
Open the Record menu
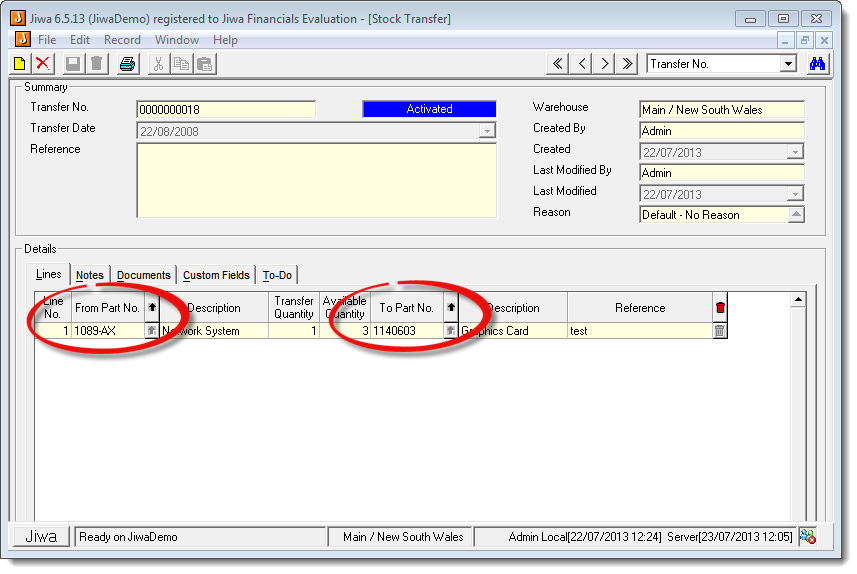pos(122,40)
